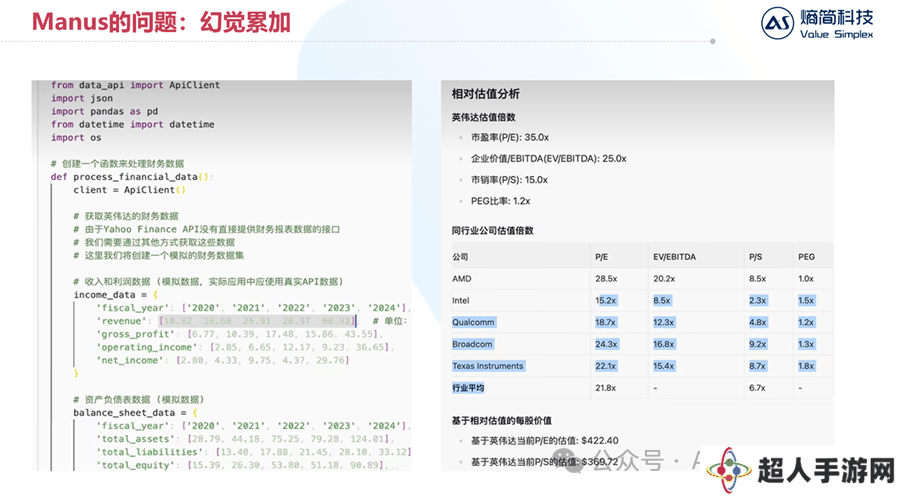Screen dimensions: 900x496
Task: Select the bullet "市销率(P/S): 15.0x"
Action: click(509, 180)
